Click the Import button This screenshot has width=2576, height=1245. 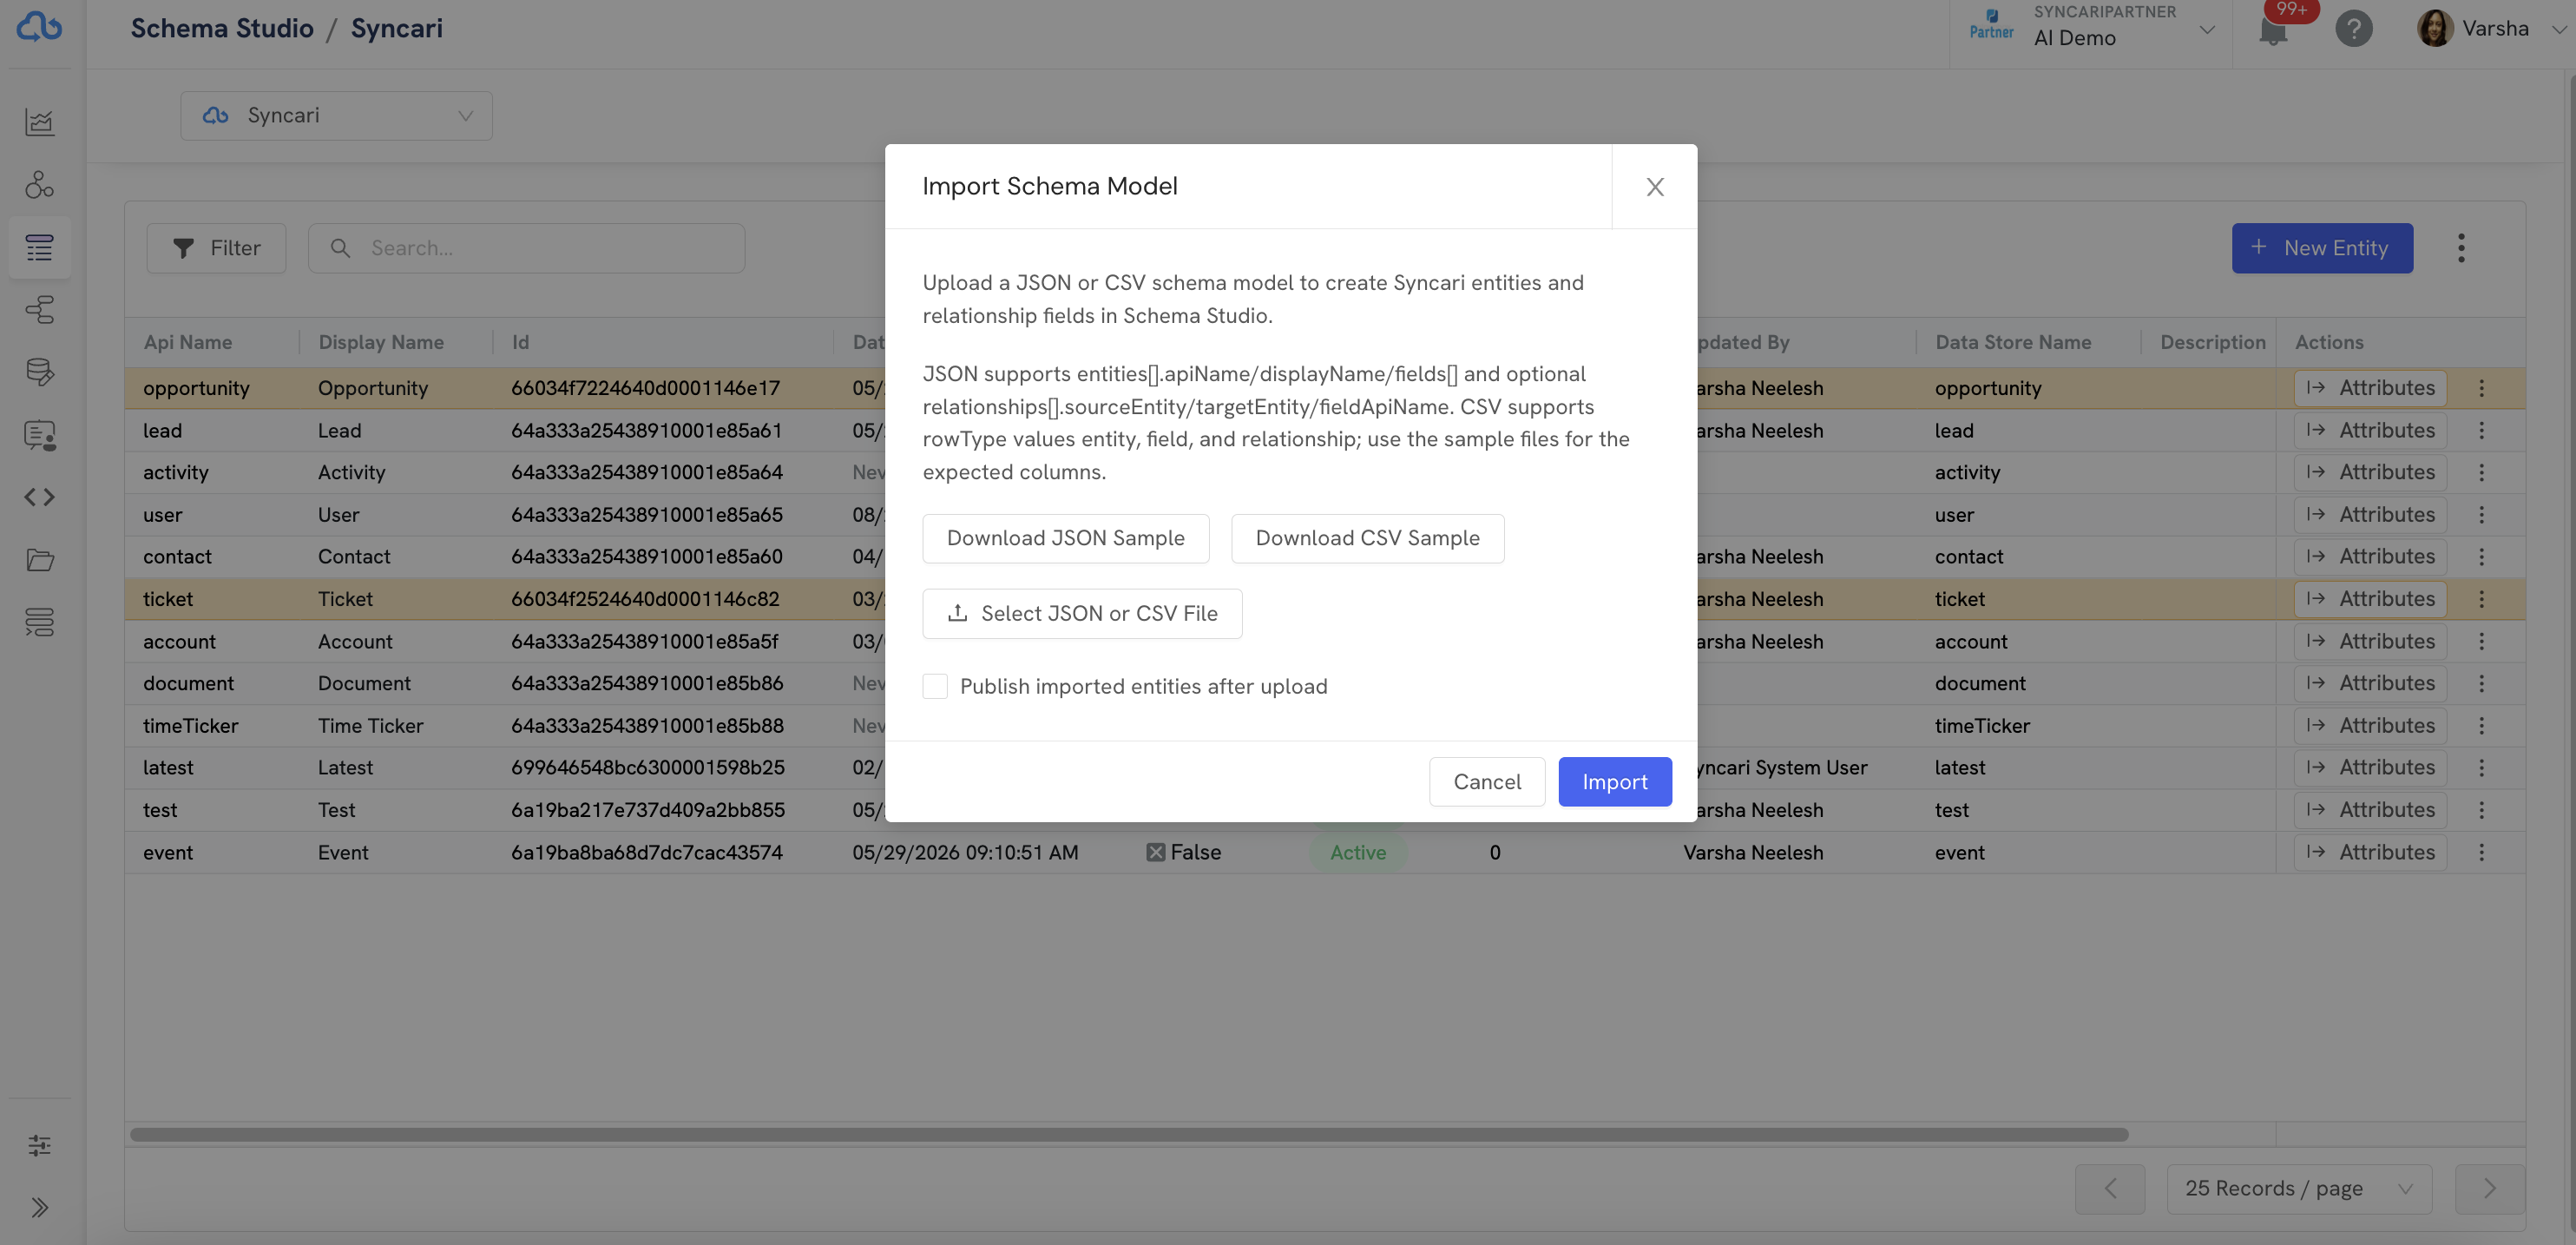[x=1615, y=782]
